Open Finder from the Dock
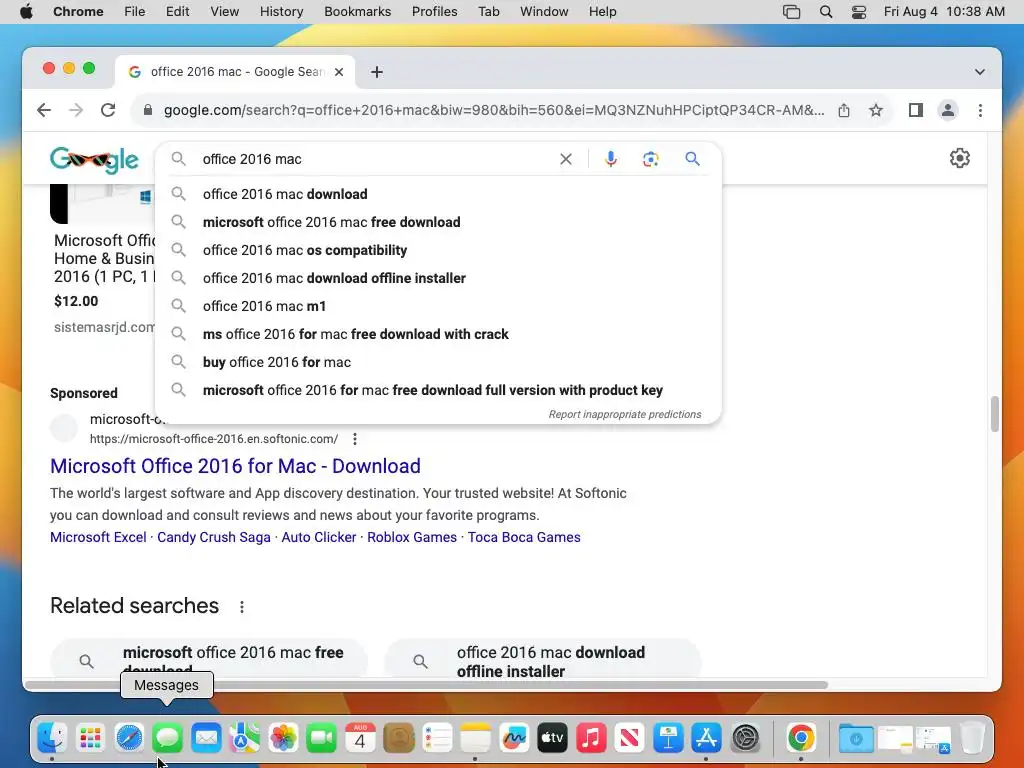 (x=52, y=738)
